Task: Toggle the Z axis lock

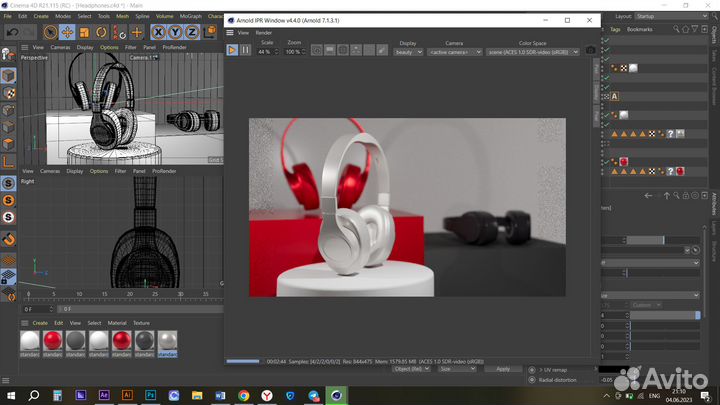Action: click(194, 32)
